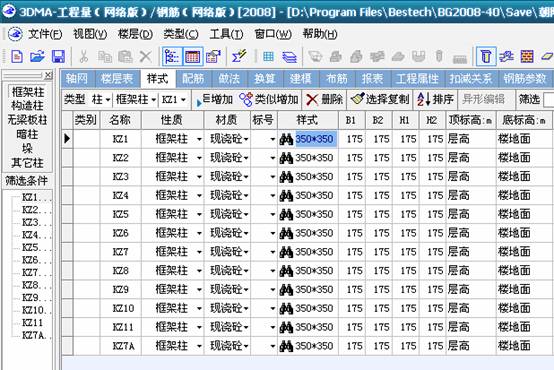Toggle the column tool toolbar button
554x370 pixels.
coord(486,57)
